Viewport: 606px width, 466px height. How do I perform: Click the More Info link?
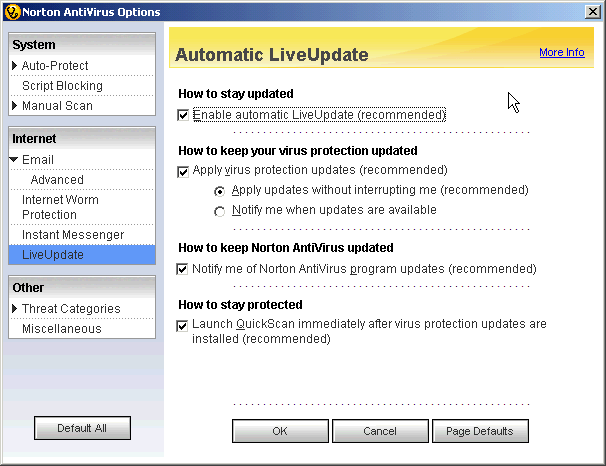561,52
